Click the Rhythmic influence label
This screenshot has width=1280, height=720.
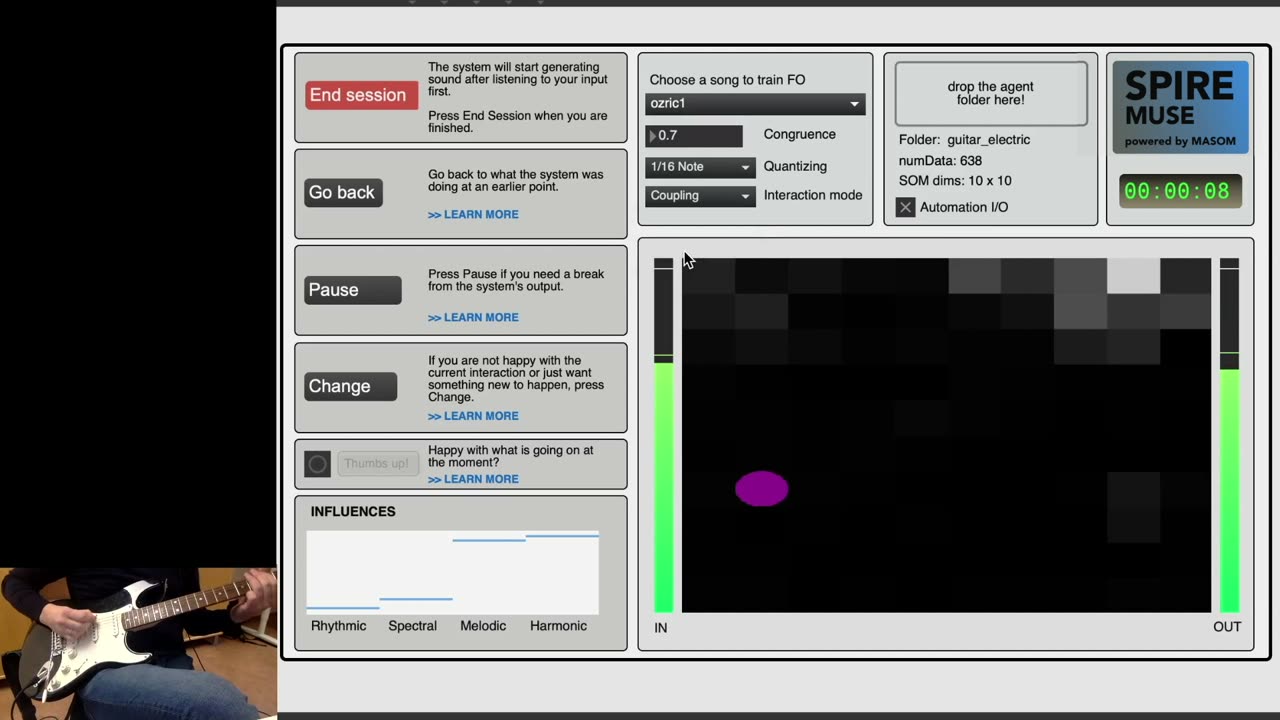tap(339, 626)
